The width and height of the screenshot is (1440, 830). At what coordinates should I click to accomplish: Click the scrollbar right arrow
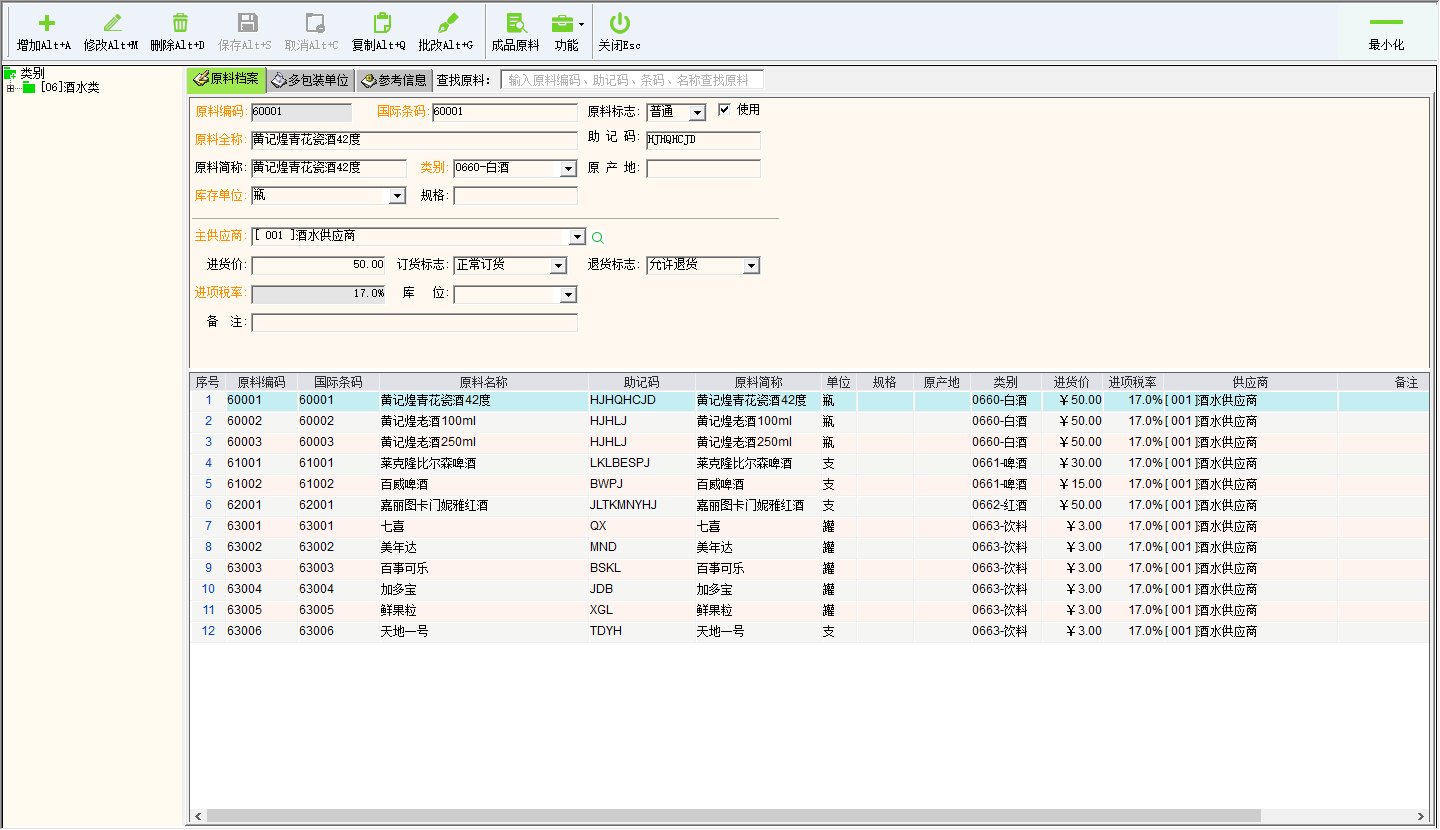coord(1422,816)
